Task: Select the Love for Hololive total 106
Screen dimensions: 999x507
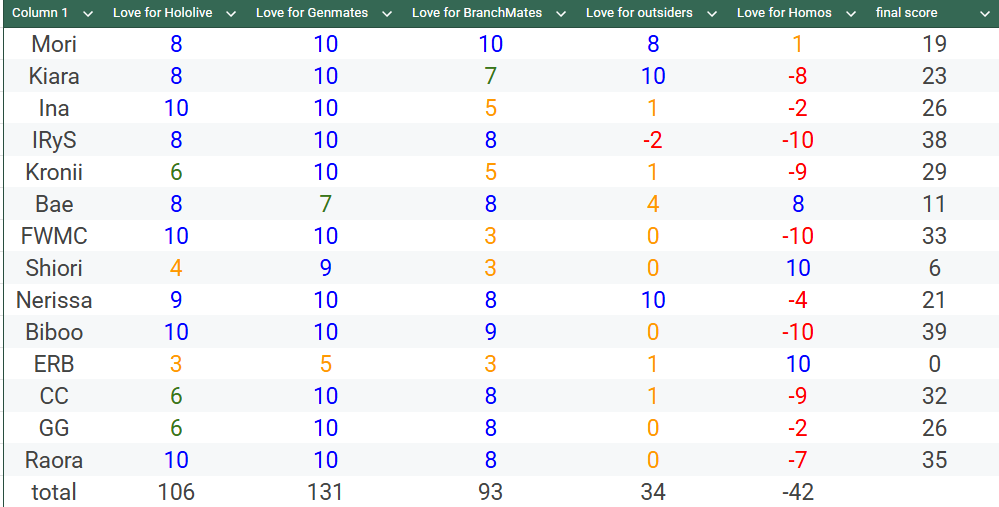Action: pos(176,492)
